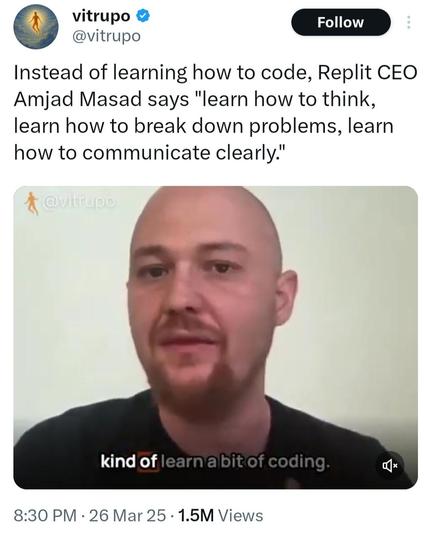Follow the vitrupo account
This screenshot has height=536, width=429.
pos(340,23)
